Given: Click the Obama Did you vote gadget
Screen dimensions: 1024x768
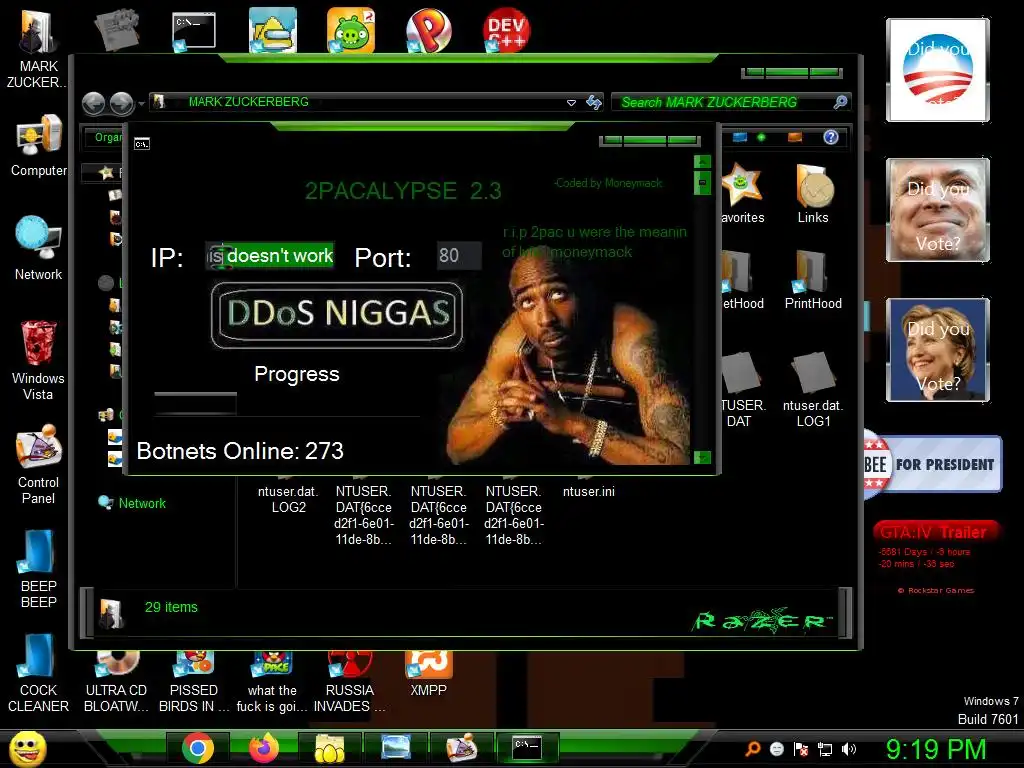Looking at the screenshot, I should [937, 70].
